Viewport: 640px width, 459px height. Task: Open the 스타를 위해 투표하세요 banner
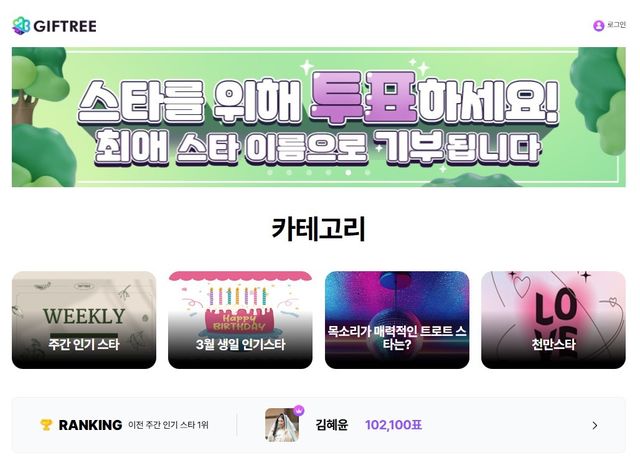[x=318, y=117]
